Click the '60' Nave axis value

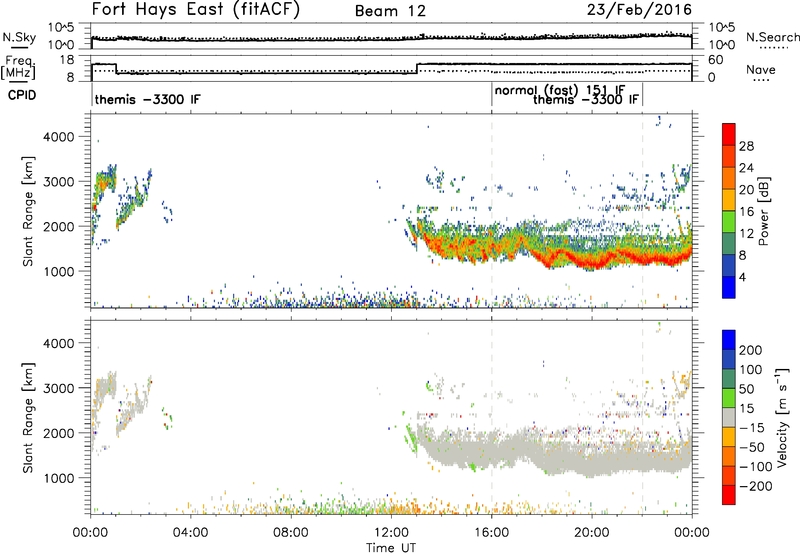pos(716,60)
